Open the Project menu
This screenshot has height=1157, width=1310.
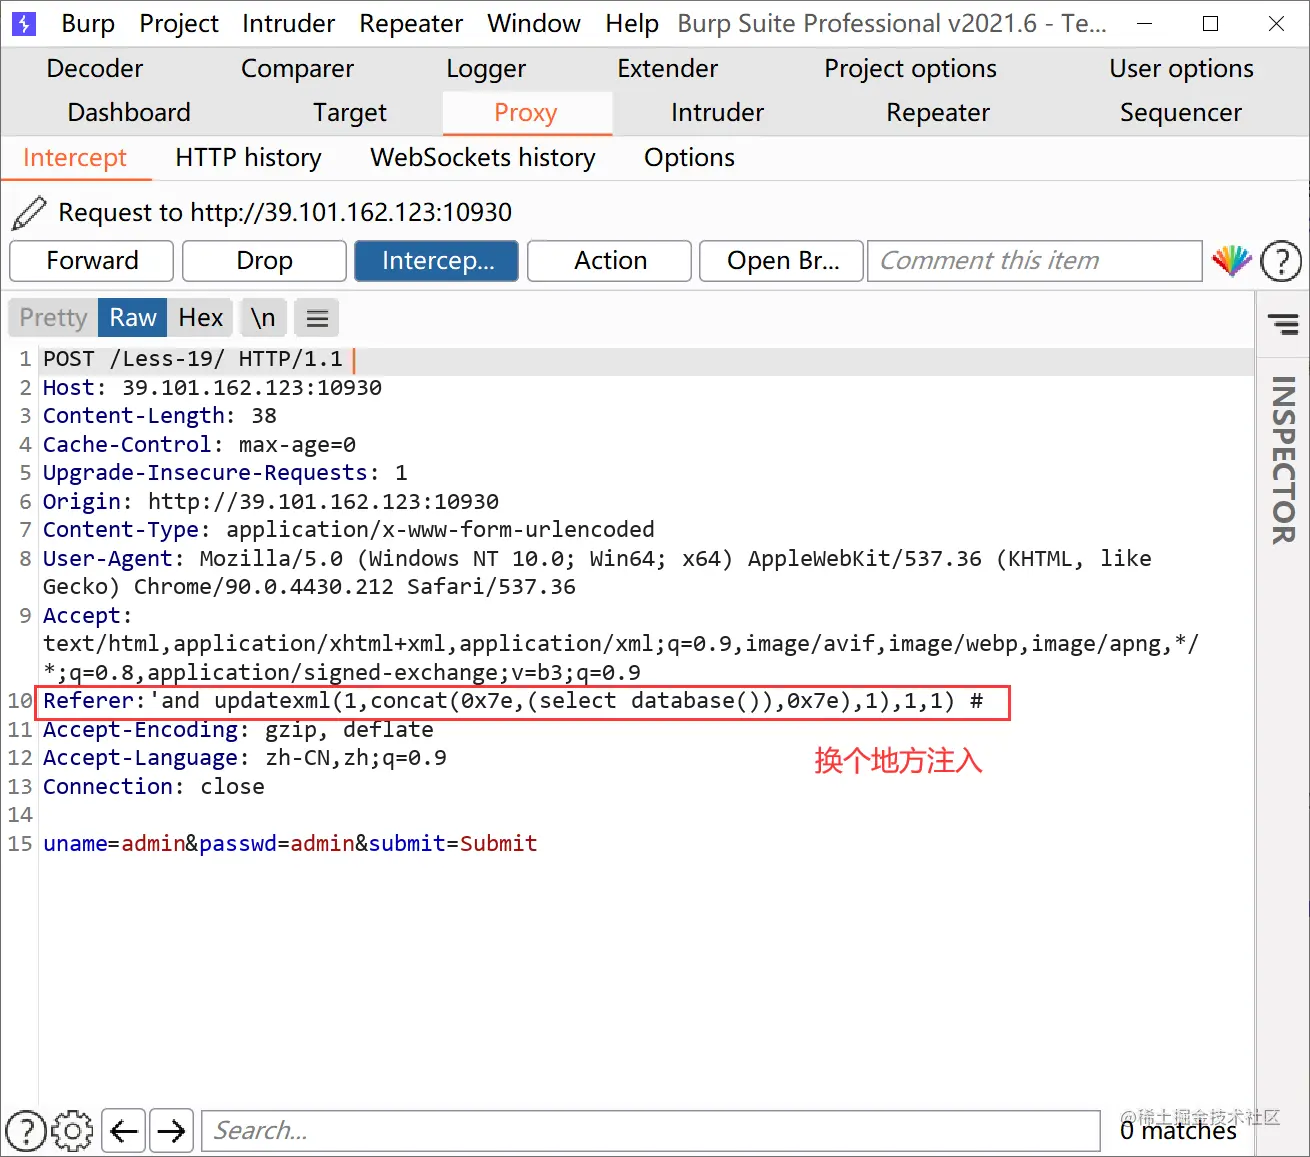pyautogui.click(x=179, y=23)
